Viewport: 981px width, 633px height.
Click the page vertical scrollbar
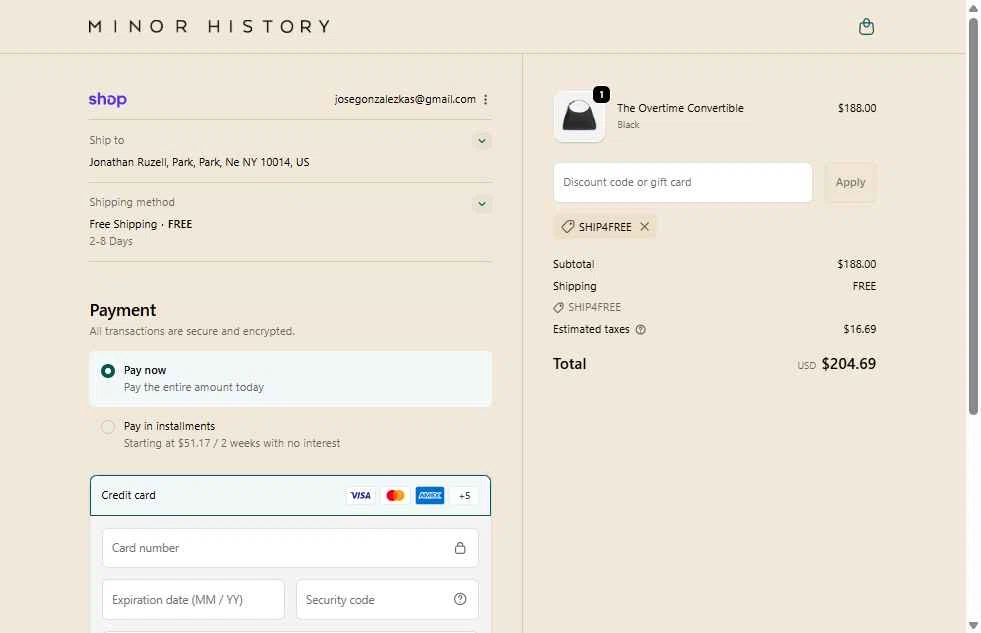[x=973, y=216]
